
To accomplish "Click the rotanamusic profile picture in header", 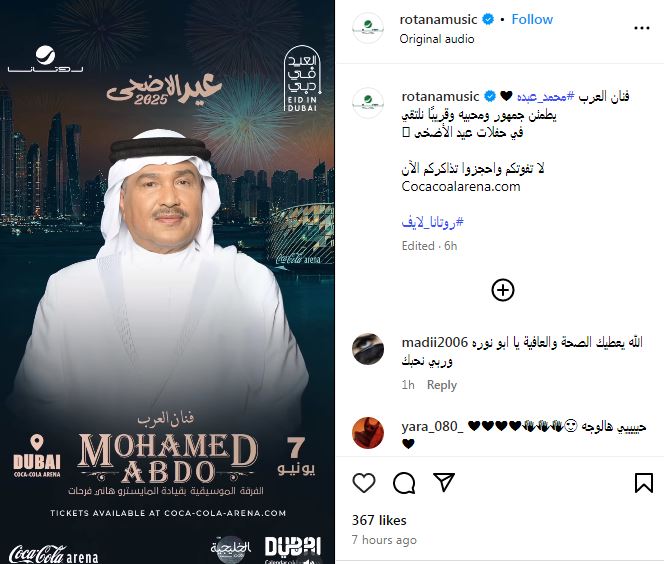I will (368, 28).
